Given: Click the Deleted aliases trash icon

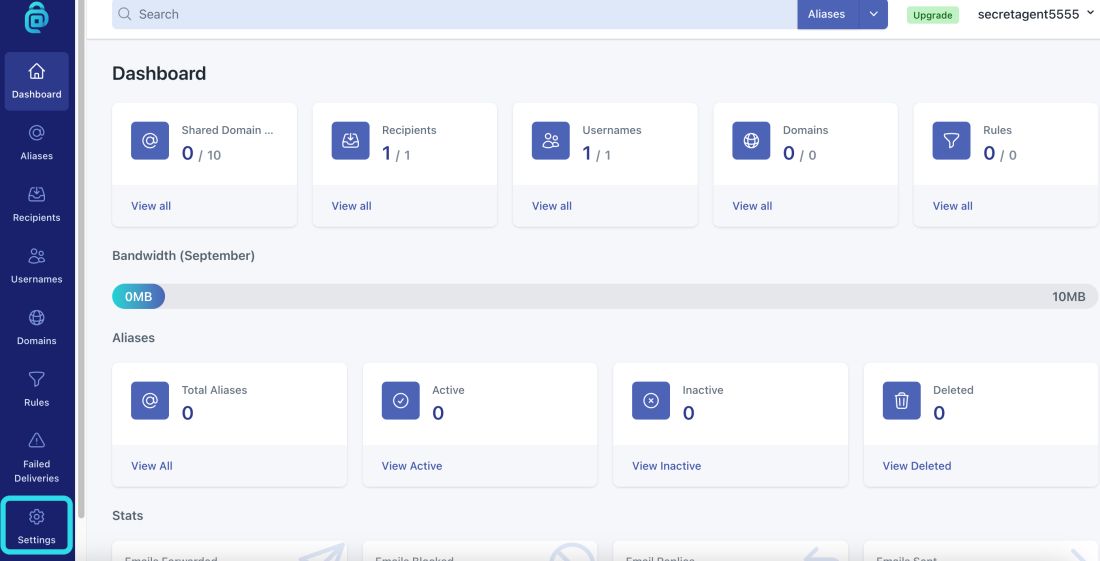Looking at the screenshot, I should click(x=901, y=400).
